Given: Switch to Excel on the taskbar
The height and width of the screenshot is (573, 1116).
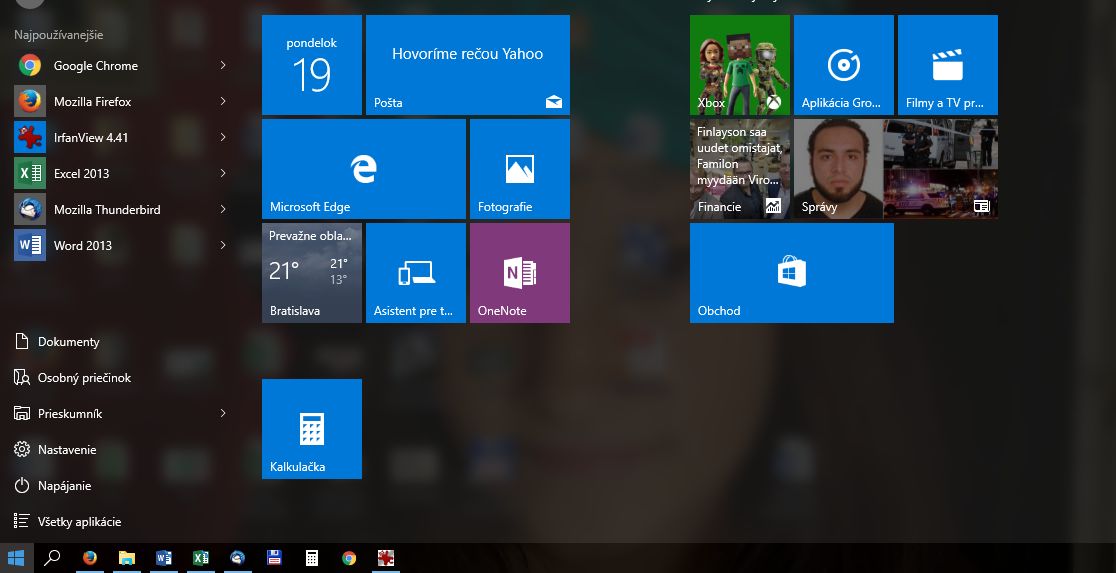Looking at the screenshot, I should [201, 558].
